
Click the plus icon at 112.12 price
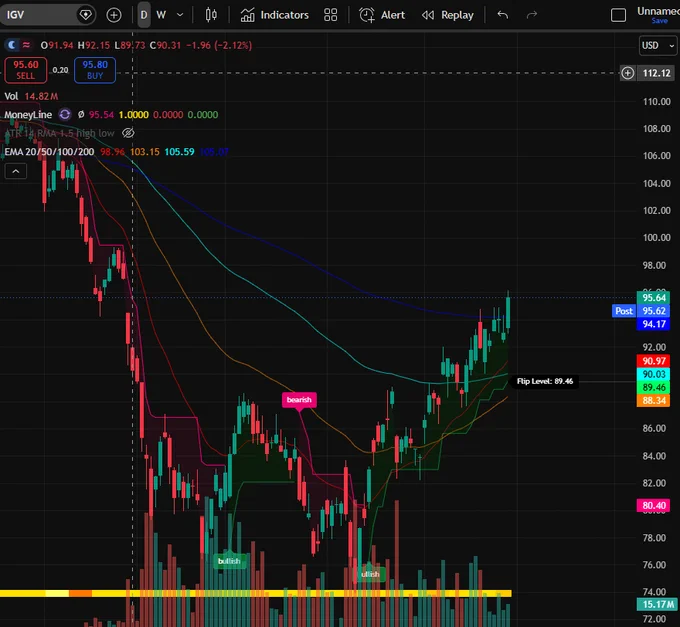click(x=627, y=73)
